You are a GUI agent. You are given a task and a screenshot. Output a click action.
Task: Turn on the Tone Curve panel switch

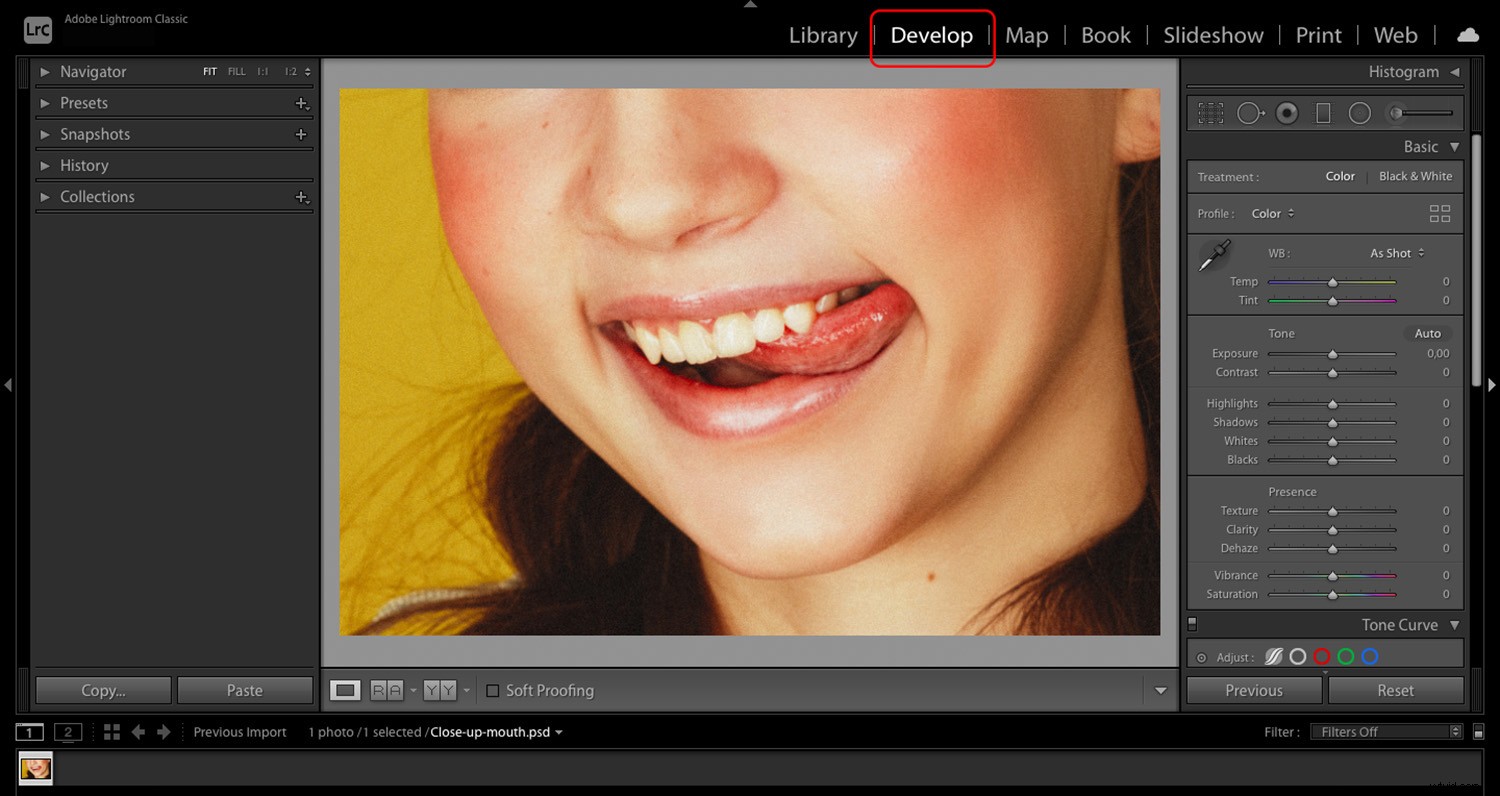click(1192, 623)
